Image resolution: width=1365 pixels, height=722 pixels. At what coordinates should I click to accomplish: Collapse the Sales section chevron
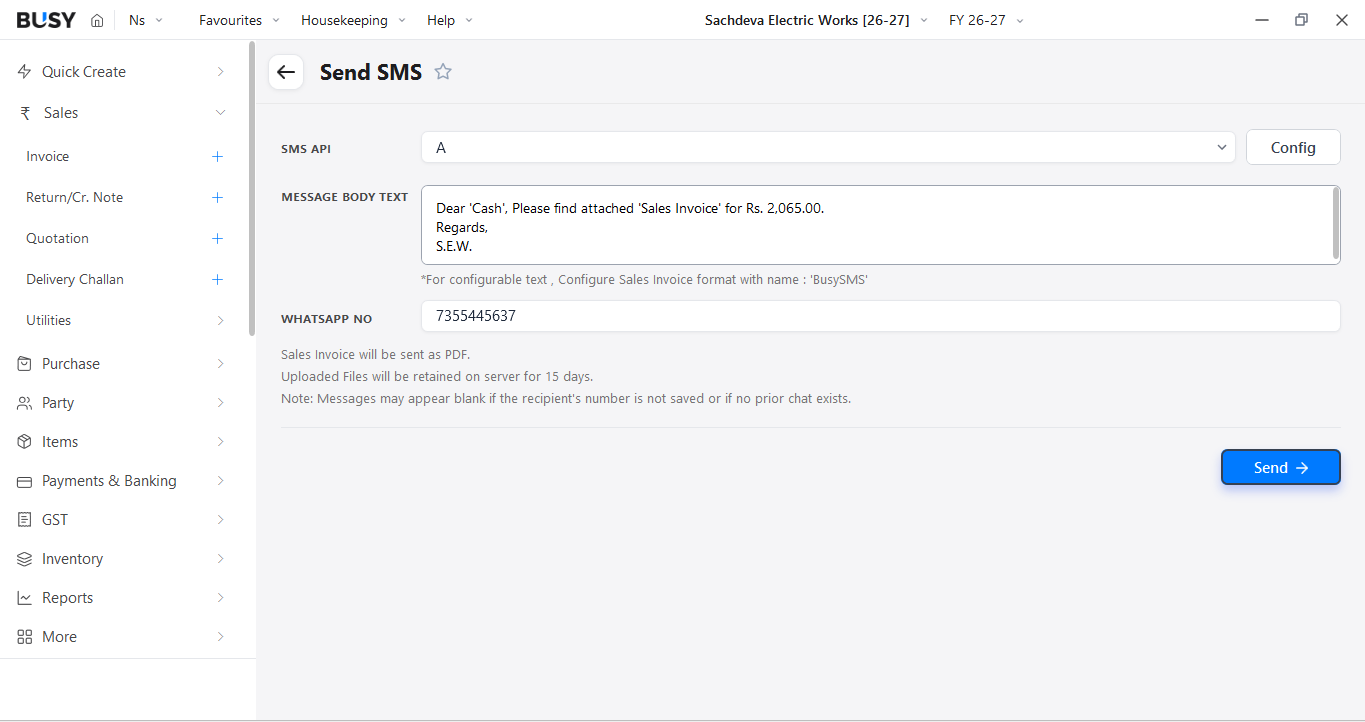[x=220, y=113]
